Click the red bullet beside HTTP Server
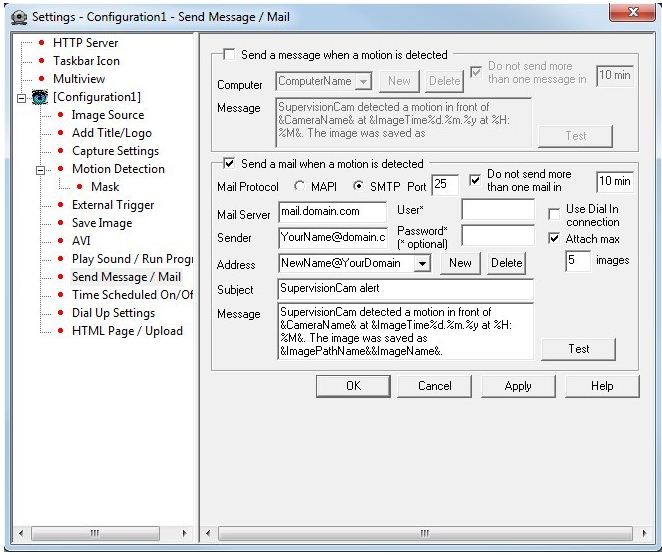The image size is (662, 555). tap(41, 43)
